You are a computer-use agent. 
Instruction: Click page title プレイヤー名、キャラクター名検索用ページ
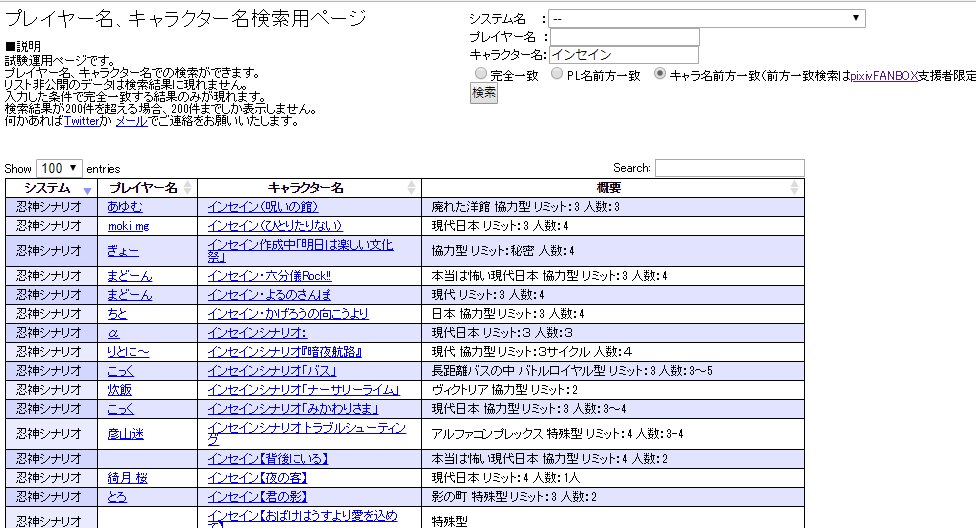tap(185, 19)
